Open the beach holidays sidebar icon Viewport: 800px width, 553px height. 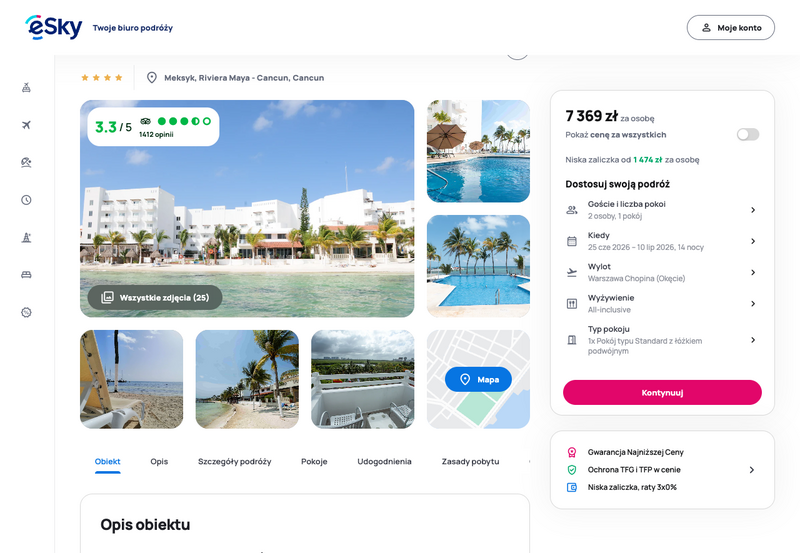tap(27, 162)
